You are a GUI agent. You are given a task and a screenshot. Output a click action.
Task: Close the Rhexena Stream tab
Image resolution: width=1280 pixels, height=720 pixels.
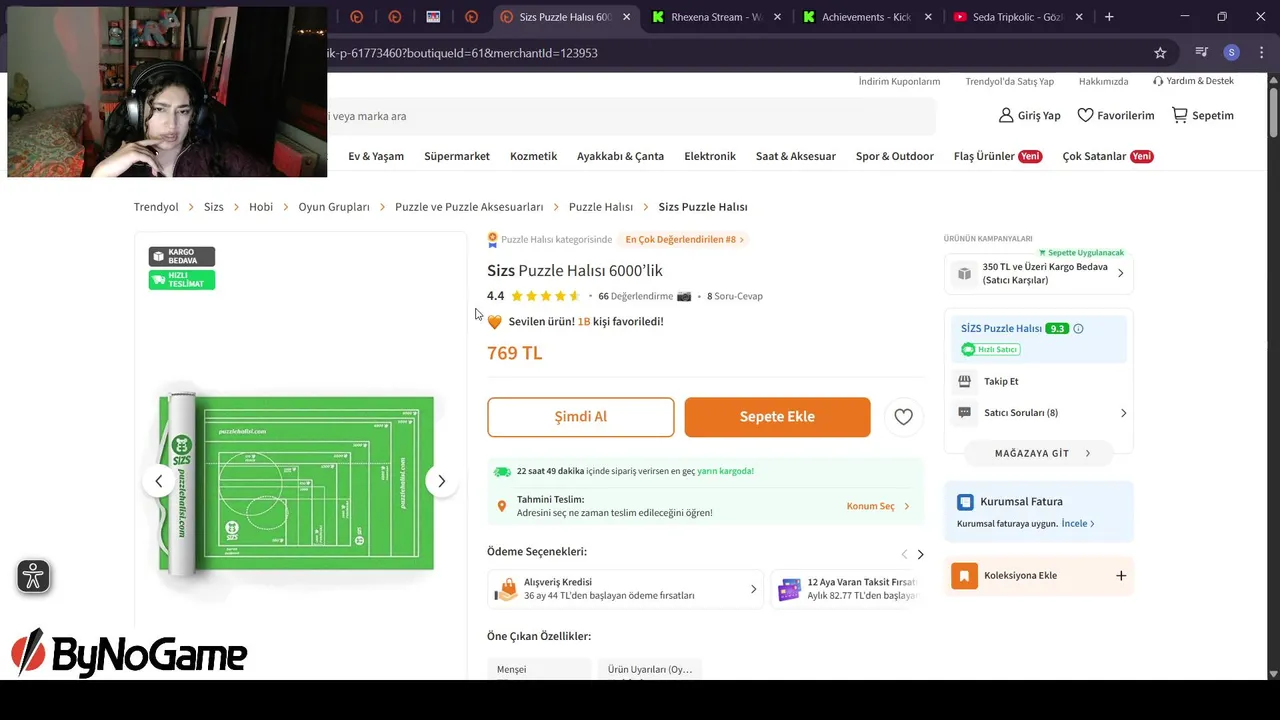click(777, 17)
